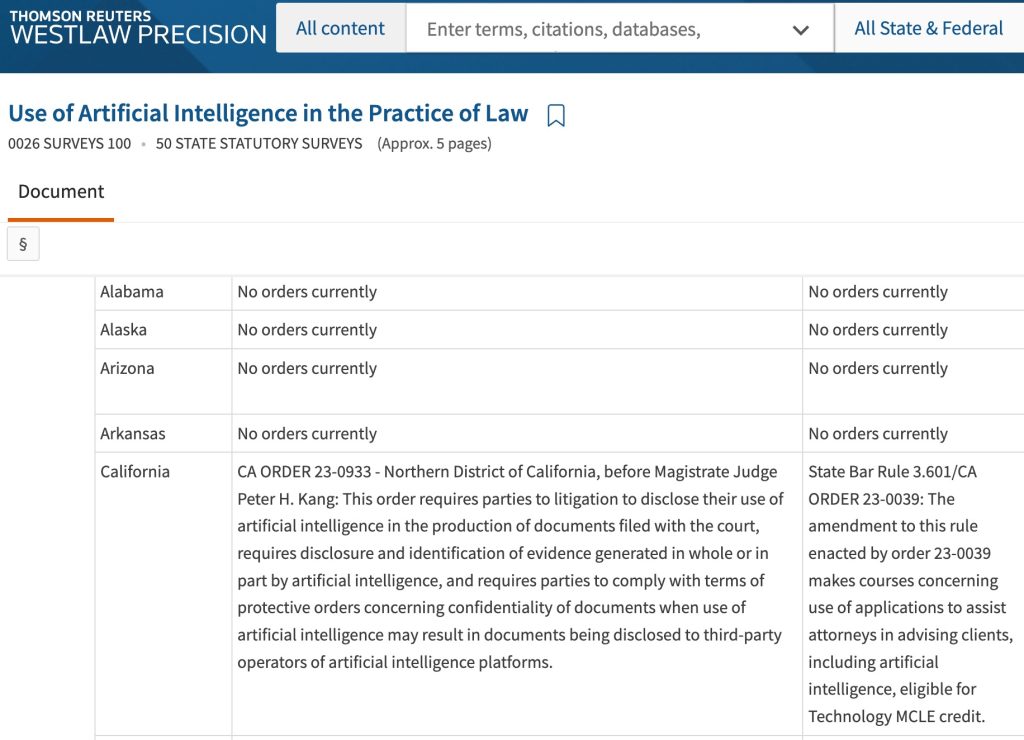
Task: Select the Arkansas row label
Action: click(x=133, y=434)
